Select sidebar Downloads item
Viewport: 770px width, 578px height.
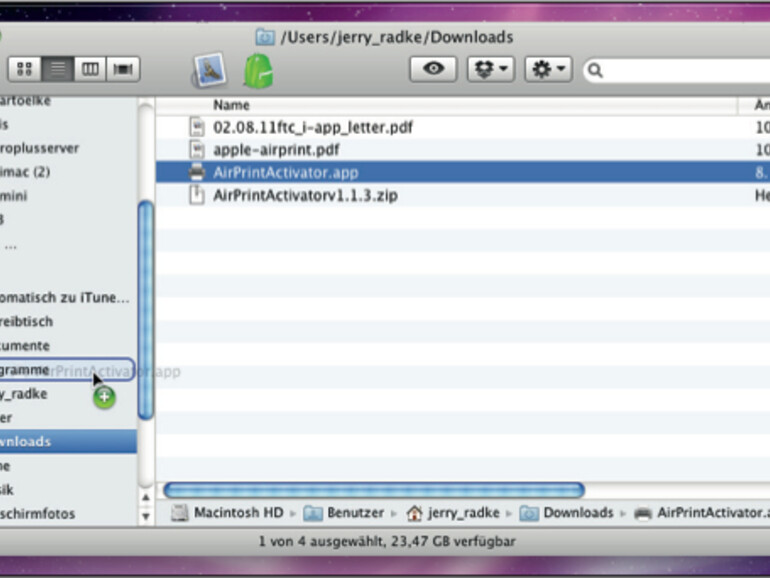coord(68,441)
